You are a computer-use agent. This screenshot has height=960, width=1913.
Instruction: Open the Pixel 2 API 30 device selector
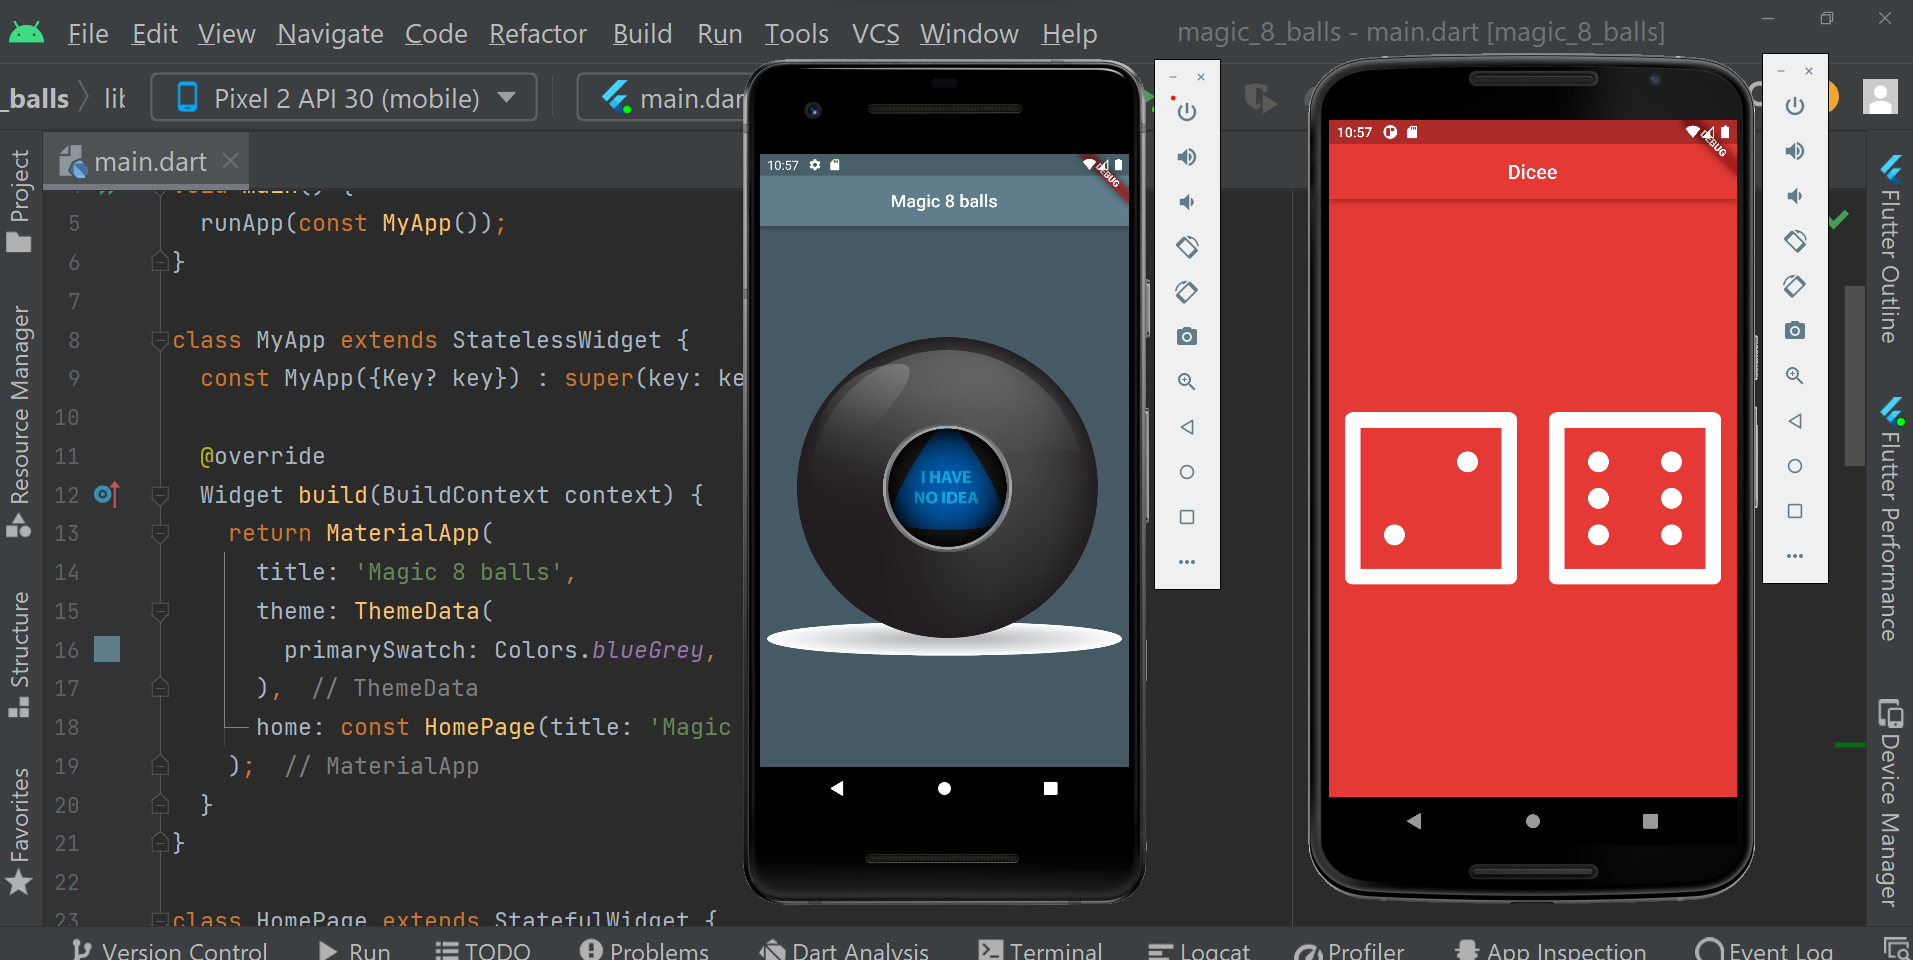(x=343, y=97)
